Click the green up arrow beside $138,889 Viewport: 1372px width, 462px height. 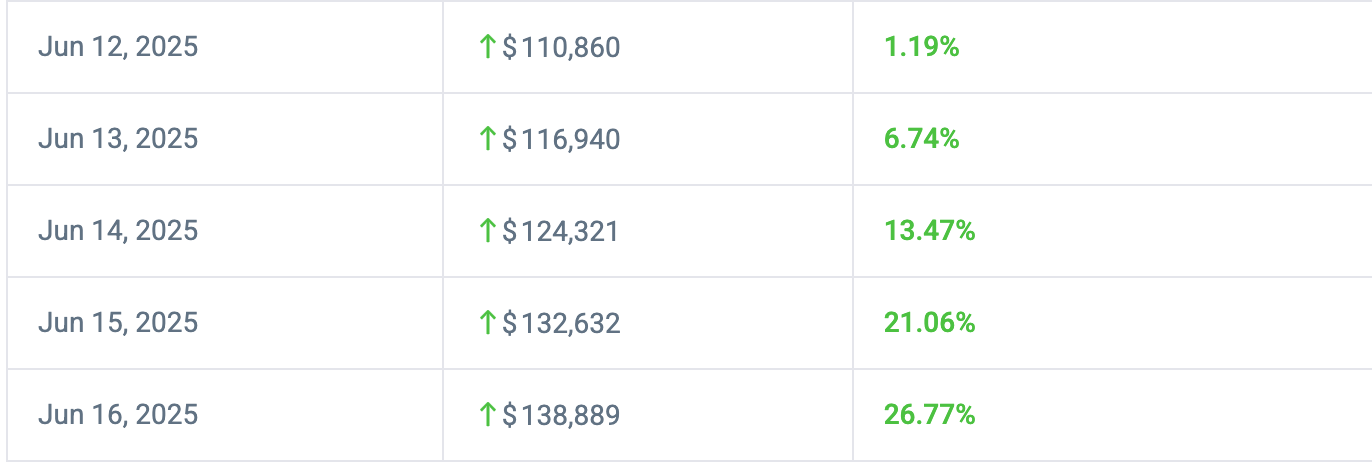[x=488, y=415]
